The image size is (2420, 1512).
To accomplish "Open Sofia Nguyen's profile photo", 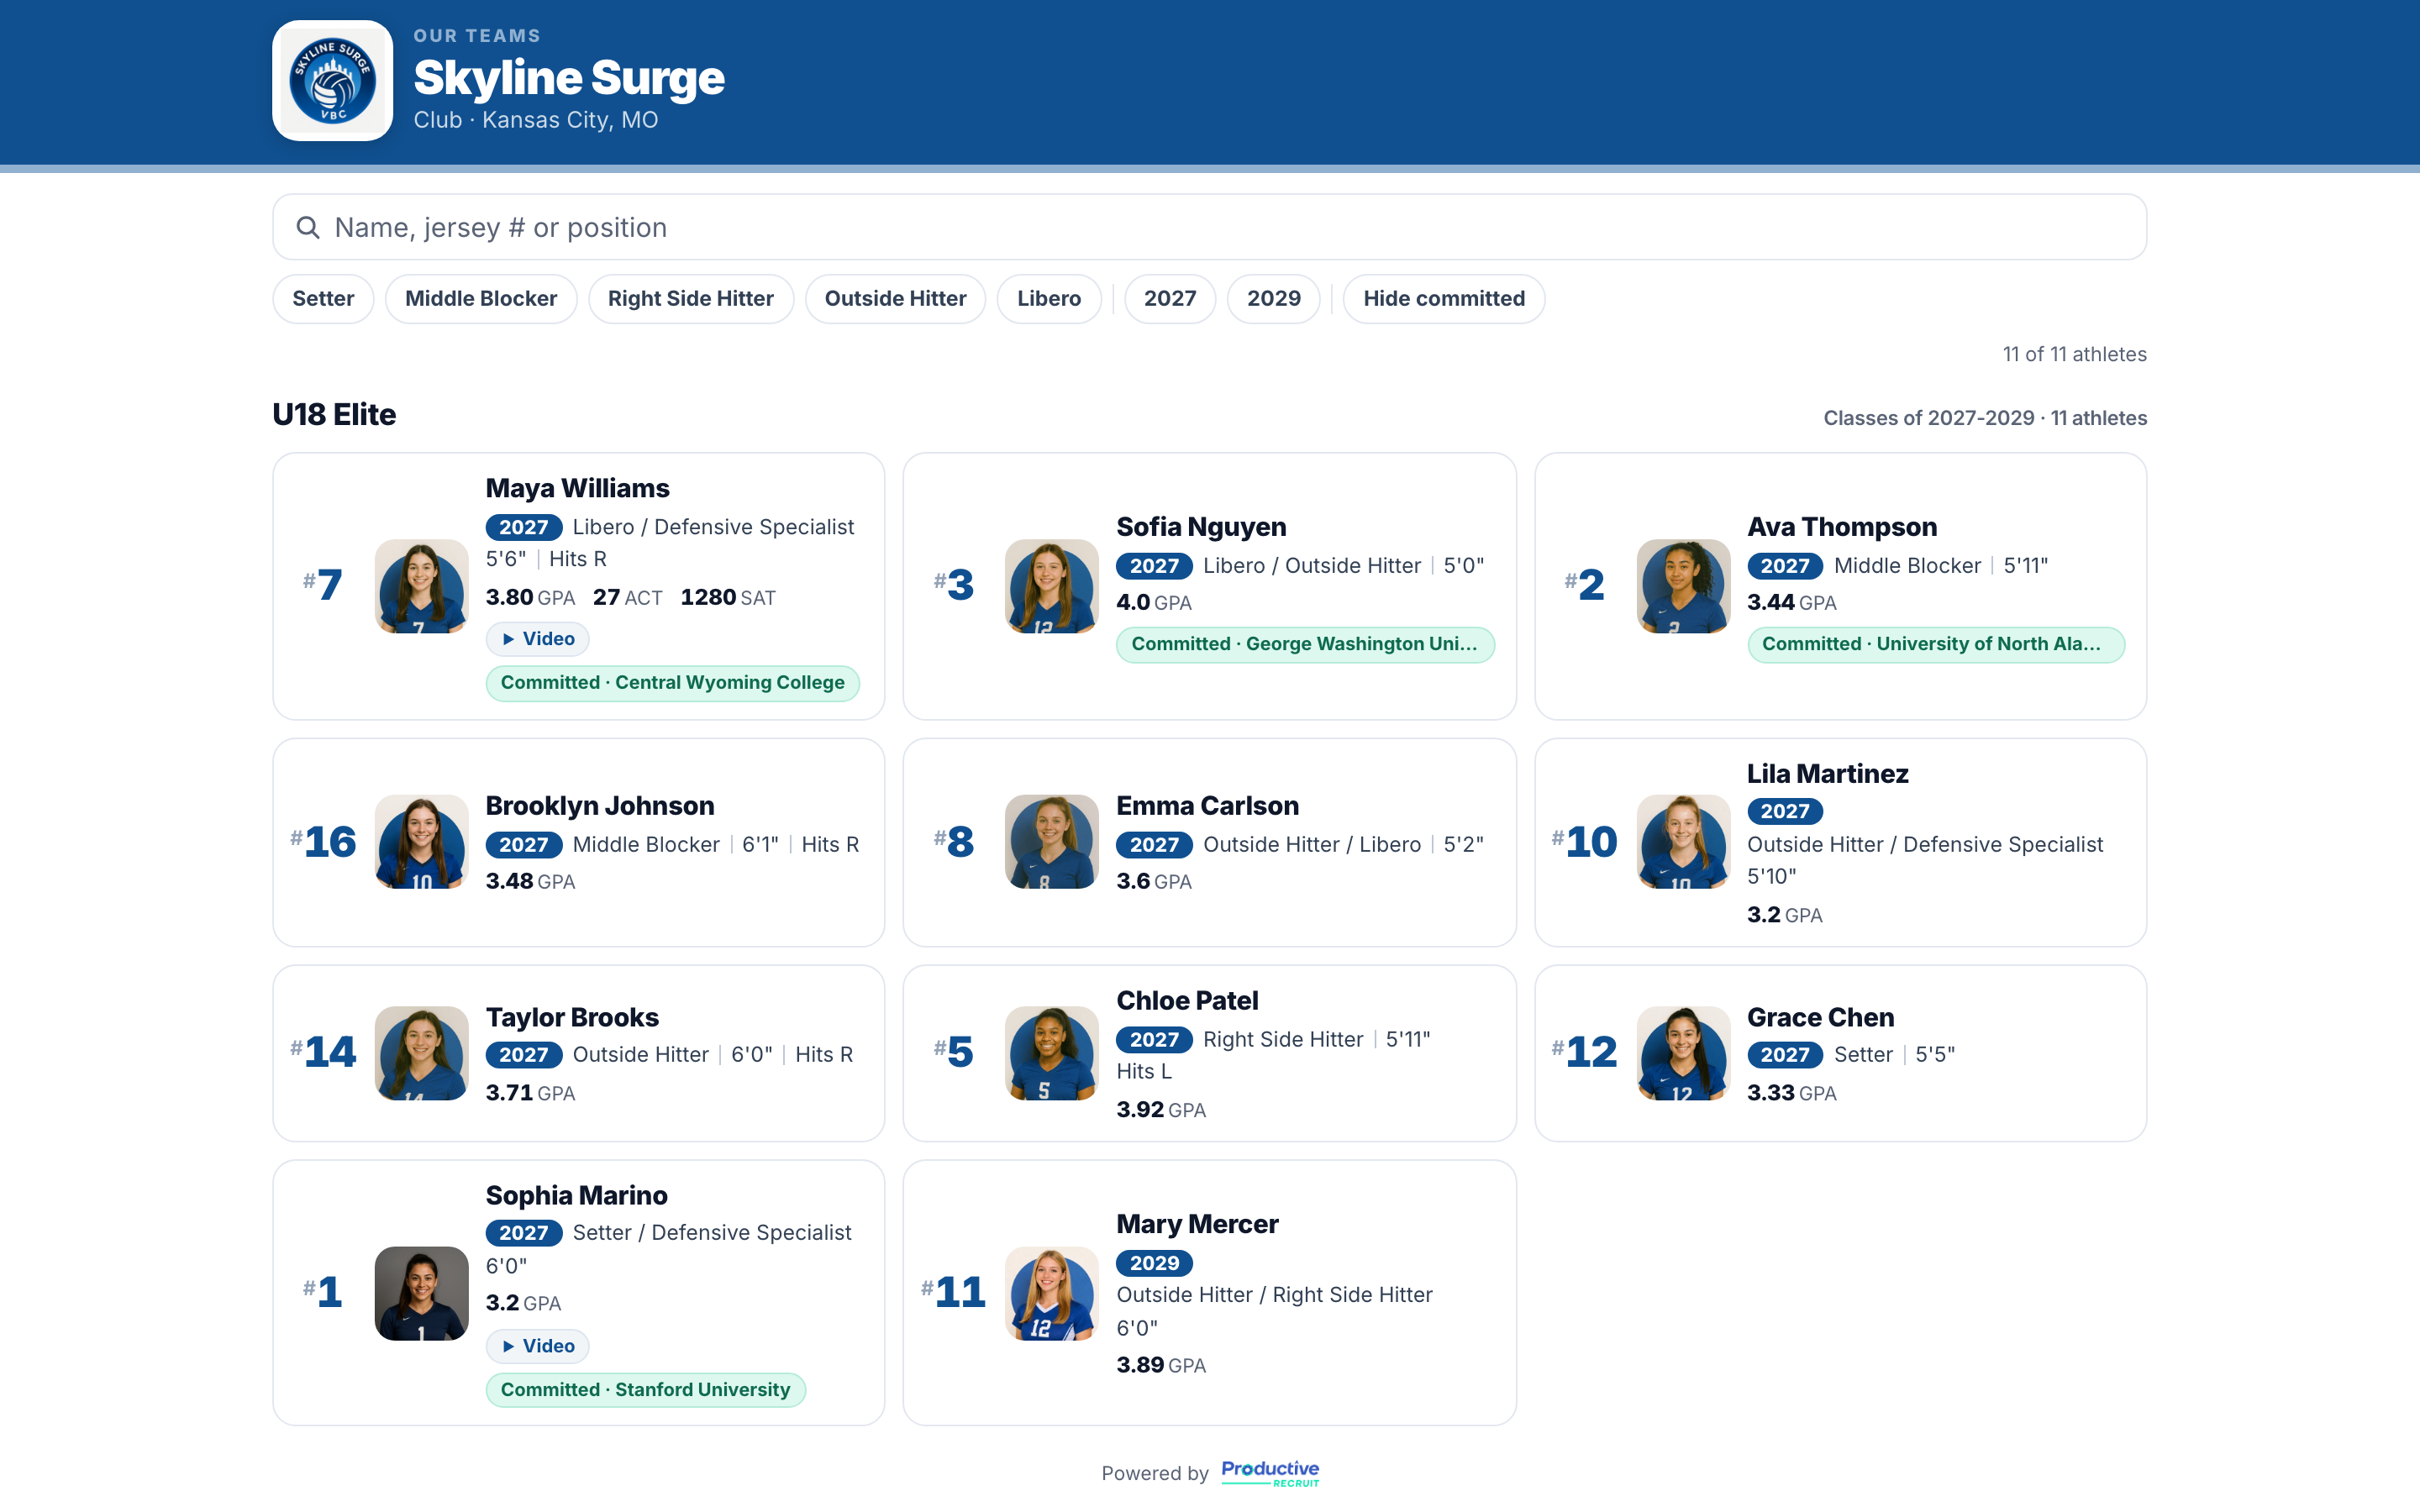I will pyautogui.click(x=1051, y=586).
